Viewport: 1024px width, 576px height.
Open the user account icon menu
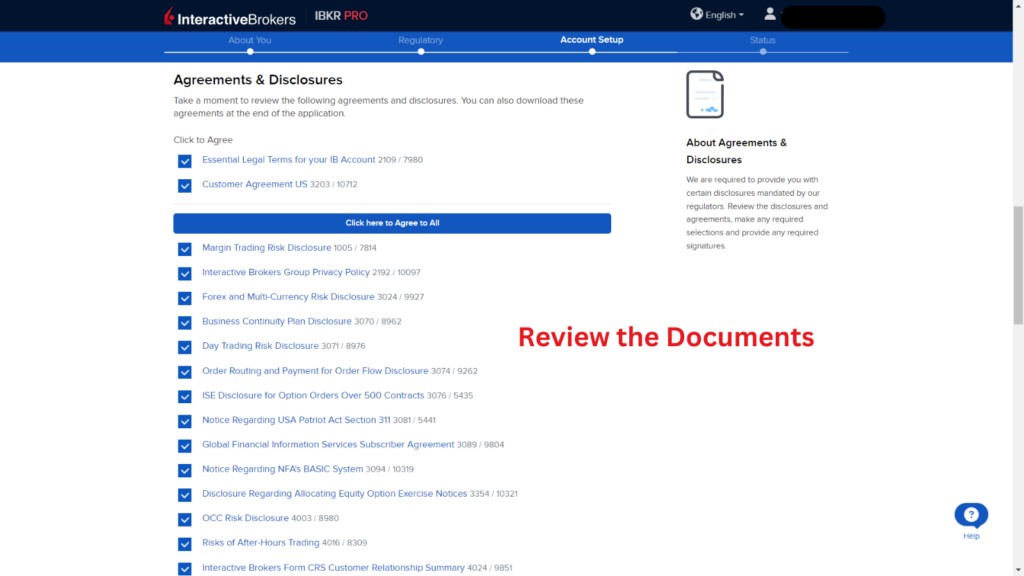(x=769, y=15)
